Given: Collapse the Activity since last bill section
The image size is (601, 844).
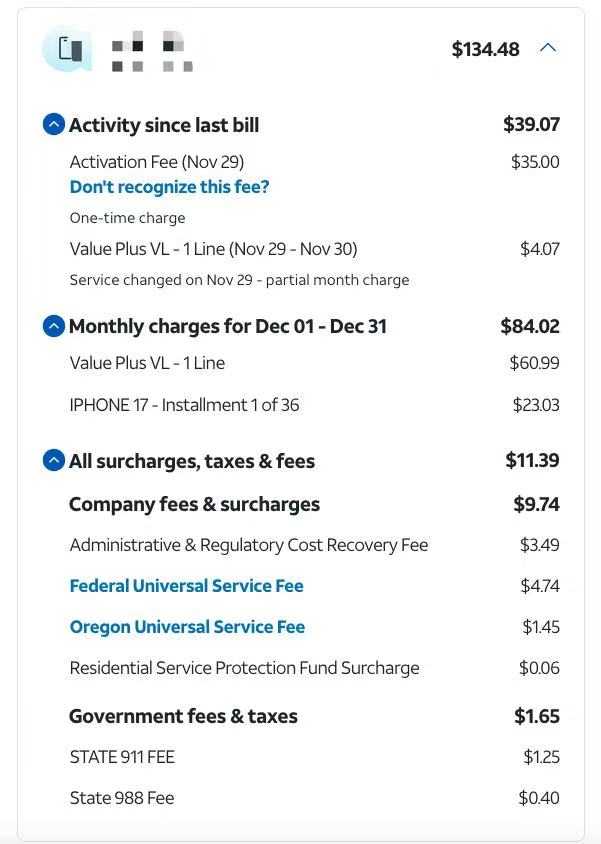Looking at the screenshot, I should pyautogui.click(x=54, y=125).
